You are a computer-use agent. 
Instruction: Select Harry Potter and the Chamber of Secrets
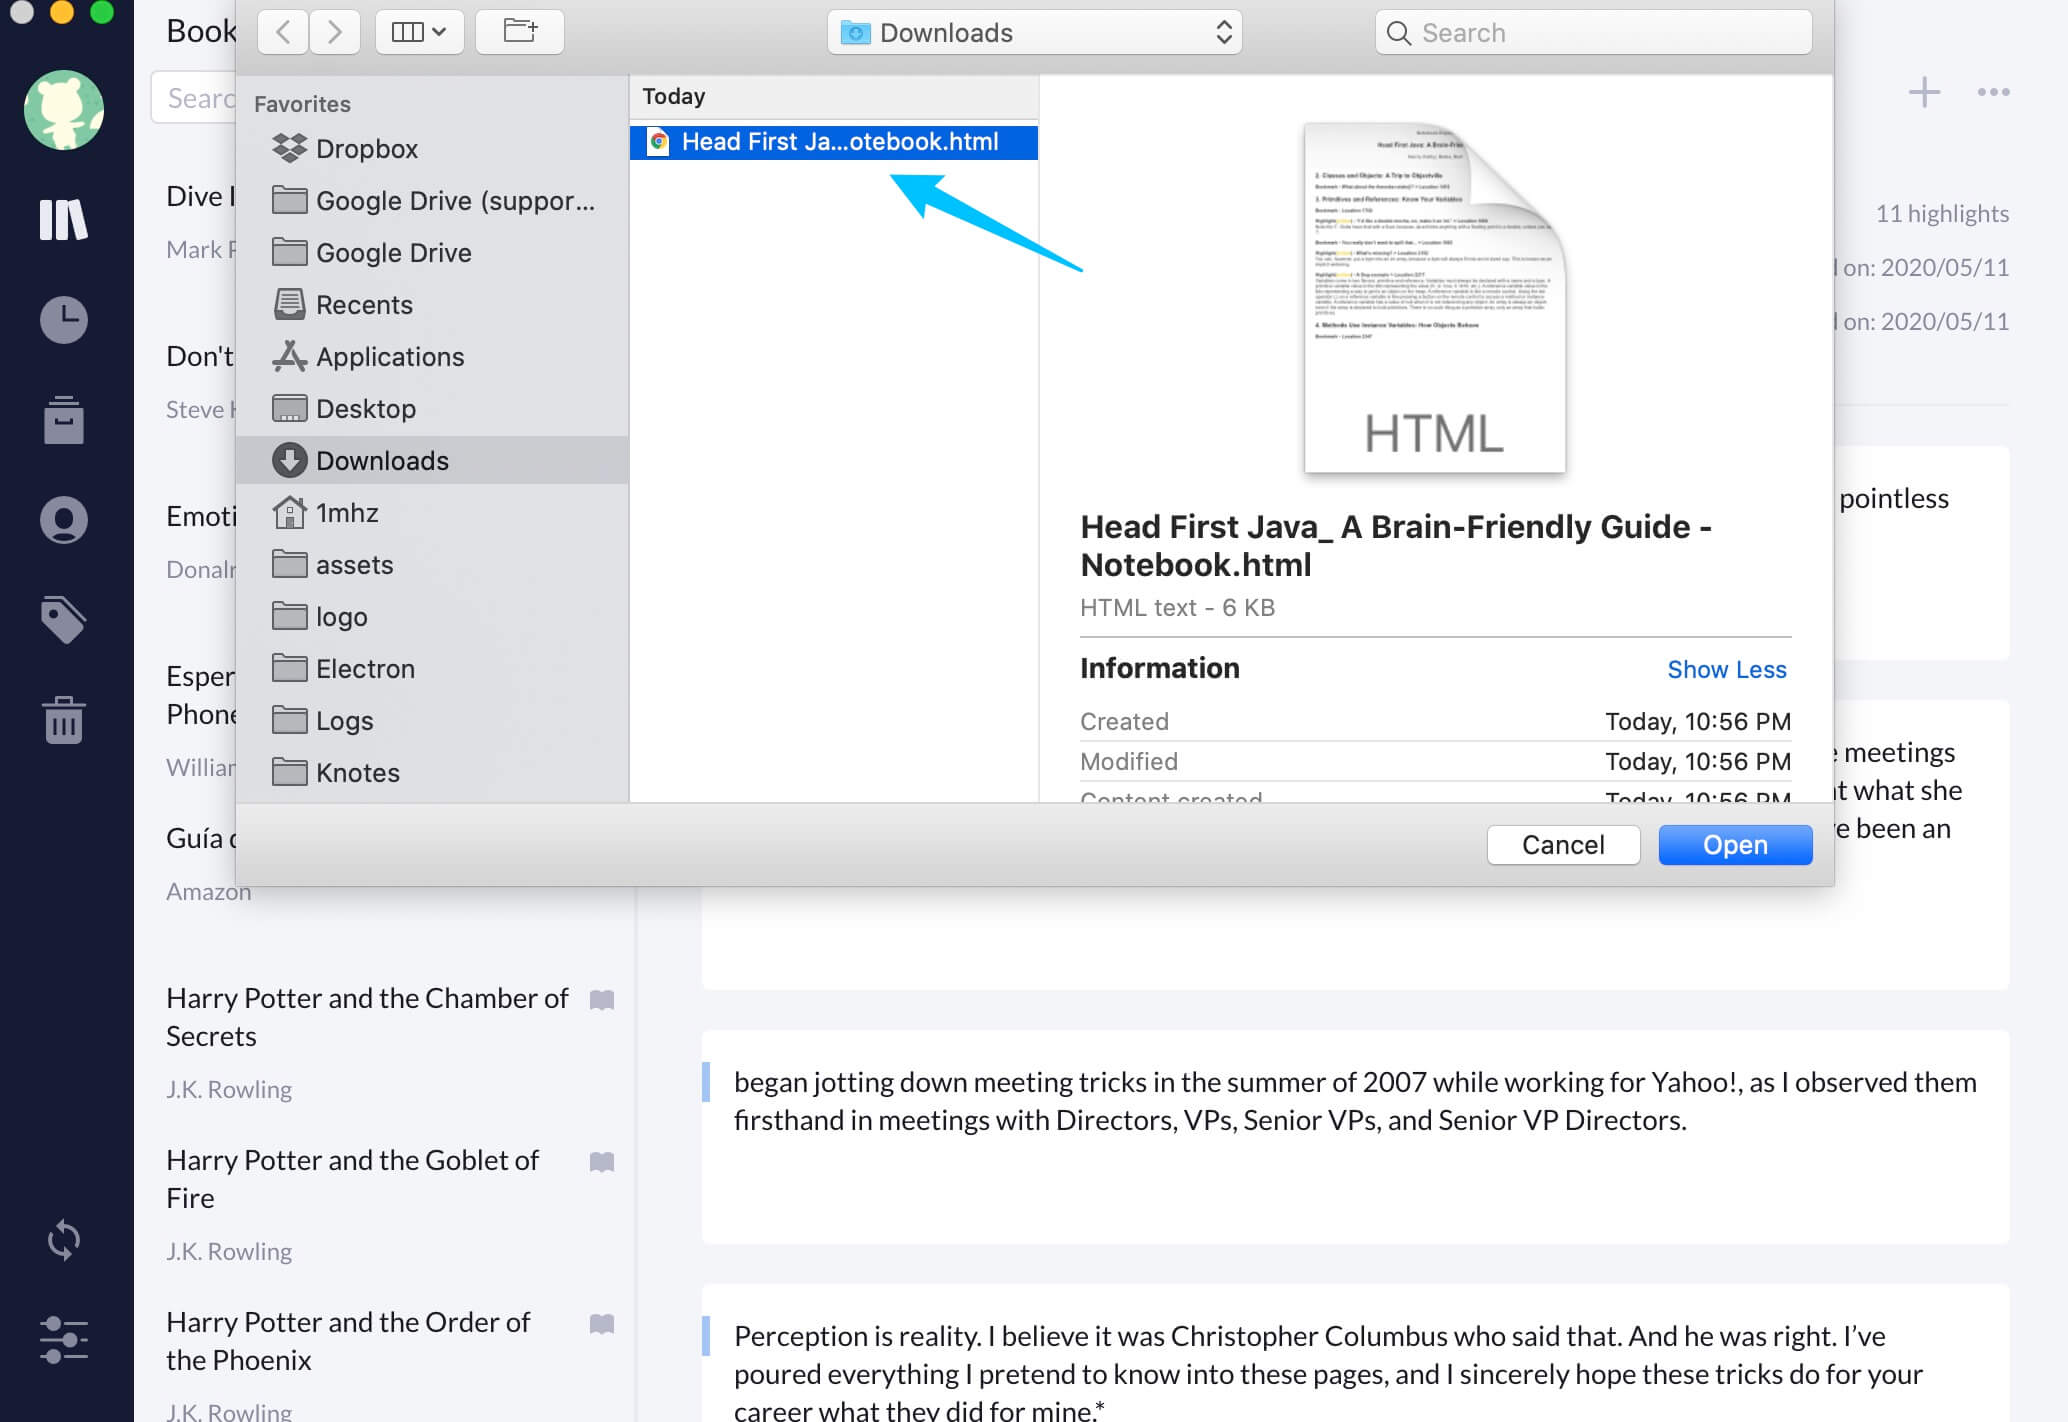coord(368,1017)
